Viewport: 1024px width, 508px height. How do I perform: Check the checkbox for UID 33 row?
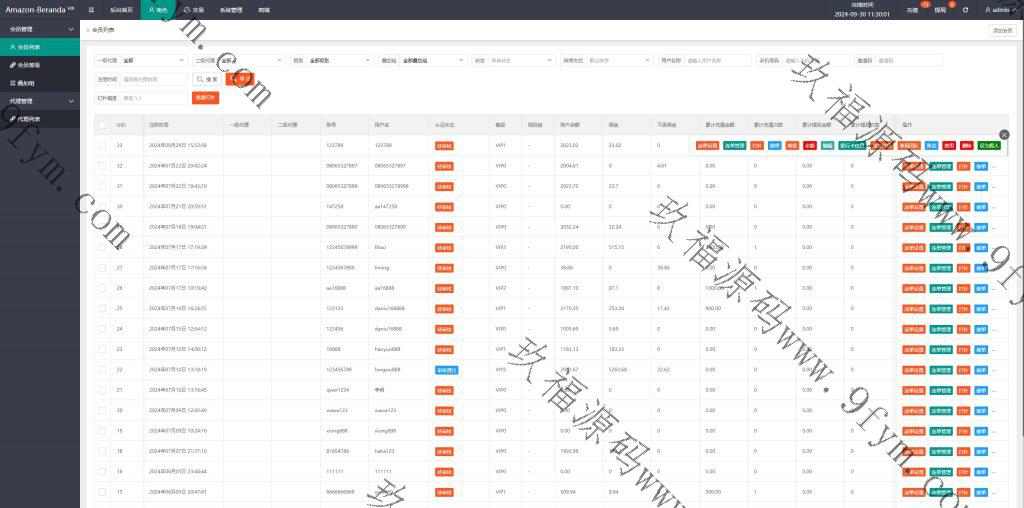click(102, 146)
